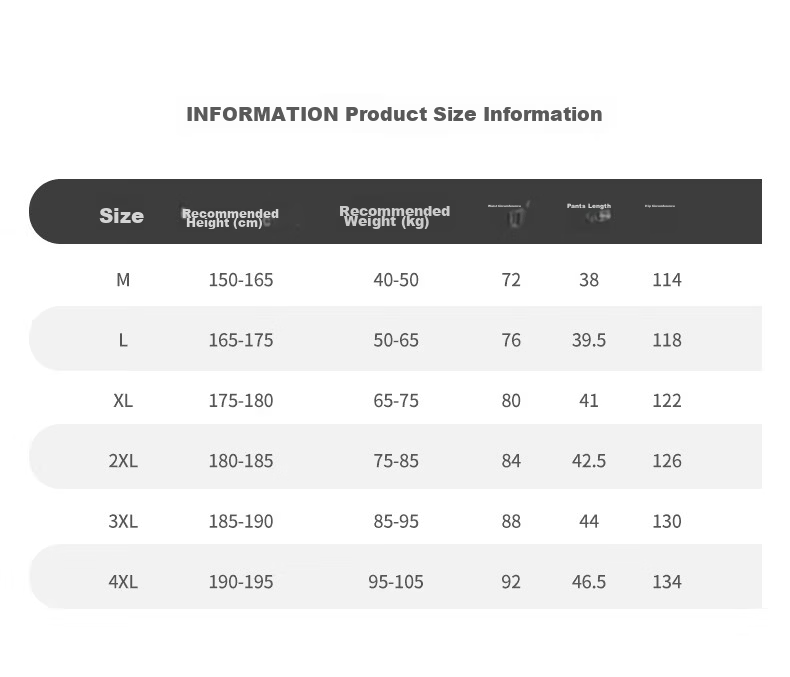Select the 4XL size row label

123,581
